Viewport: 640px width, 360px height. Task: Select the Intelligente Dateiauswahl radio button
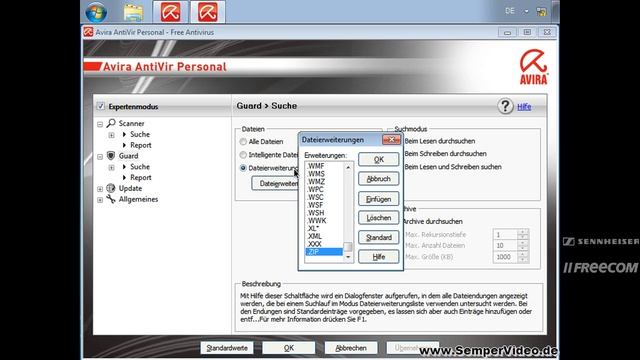243,155
